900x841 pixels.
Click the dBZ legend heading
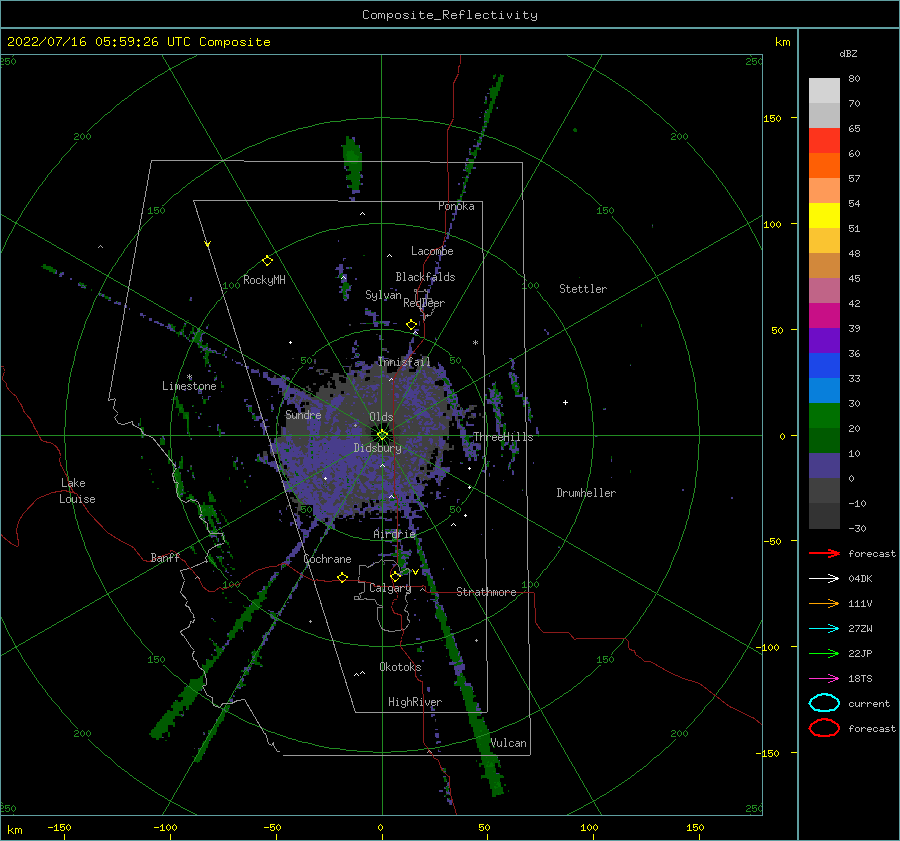click(848, 53)
